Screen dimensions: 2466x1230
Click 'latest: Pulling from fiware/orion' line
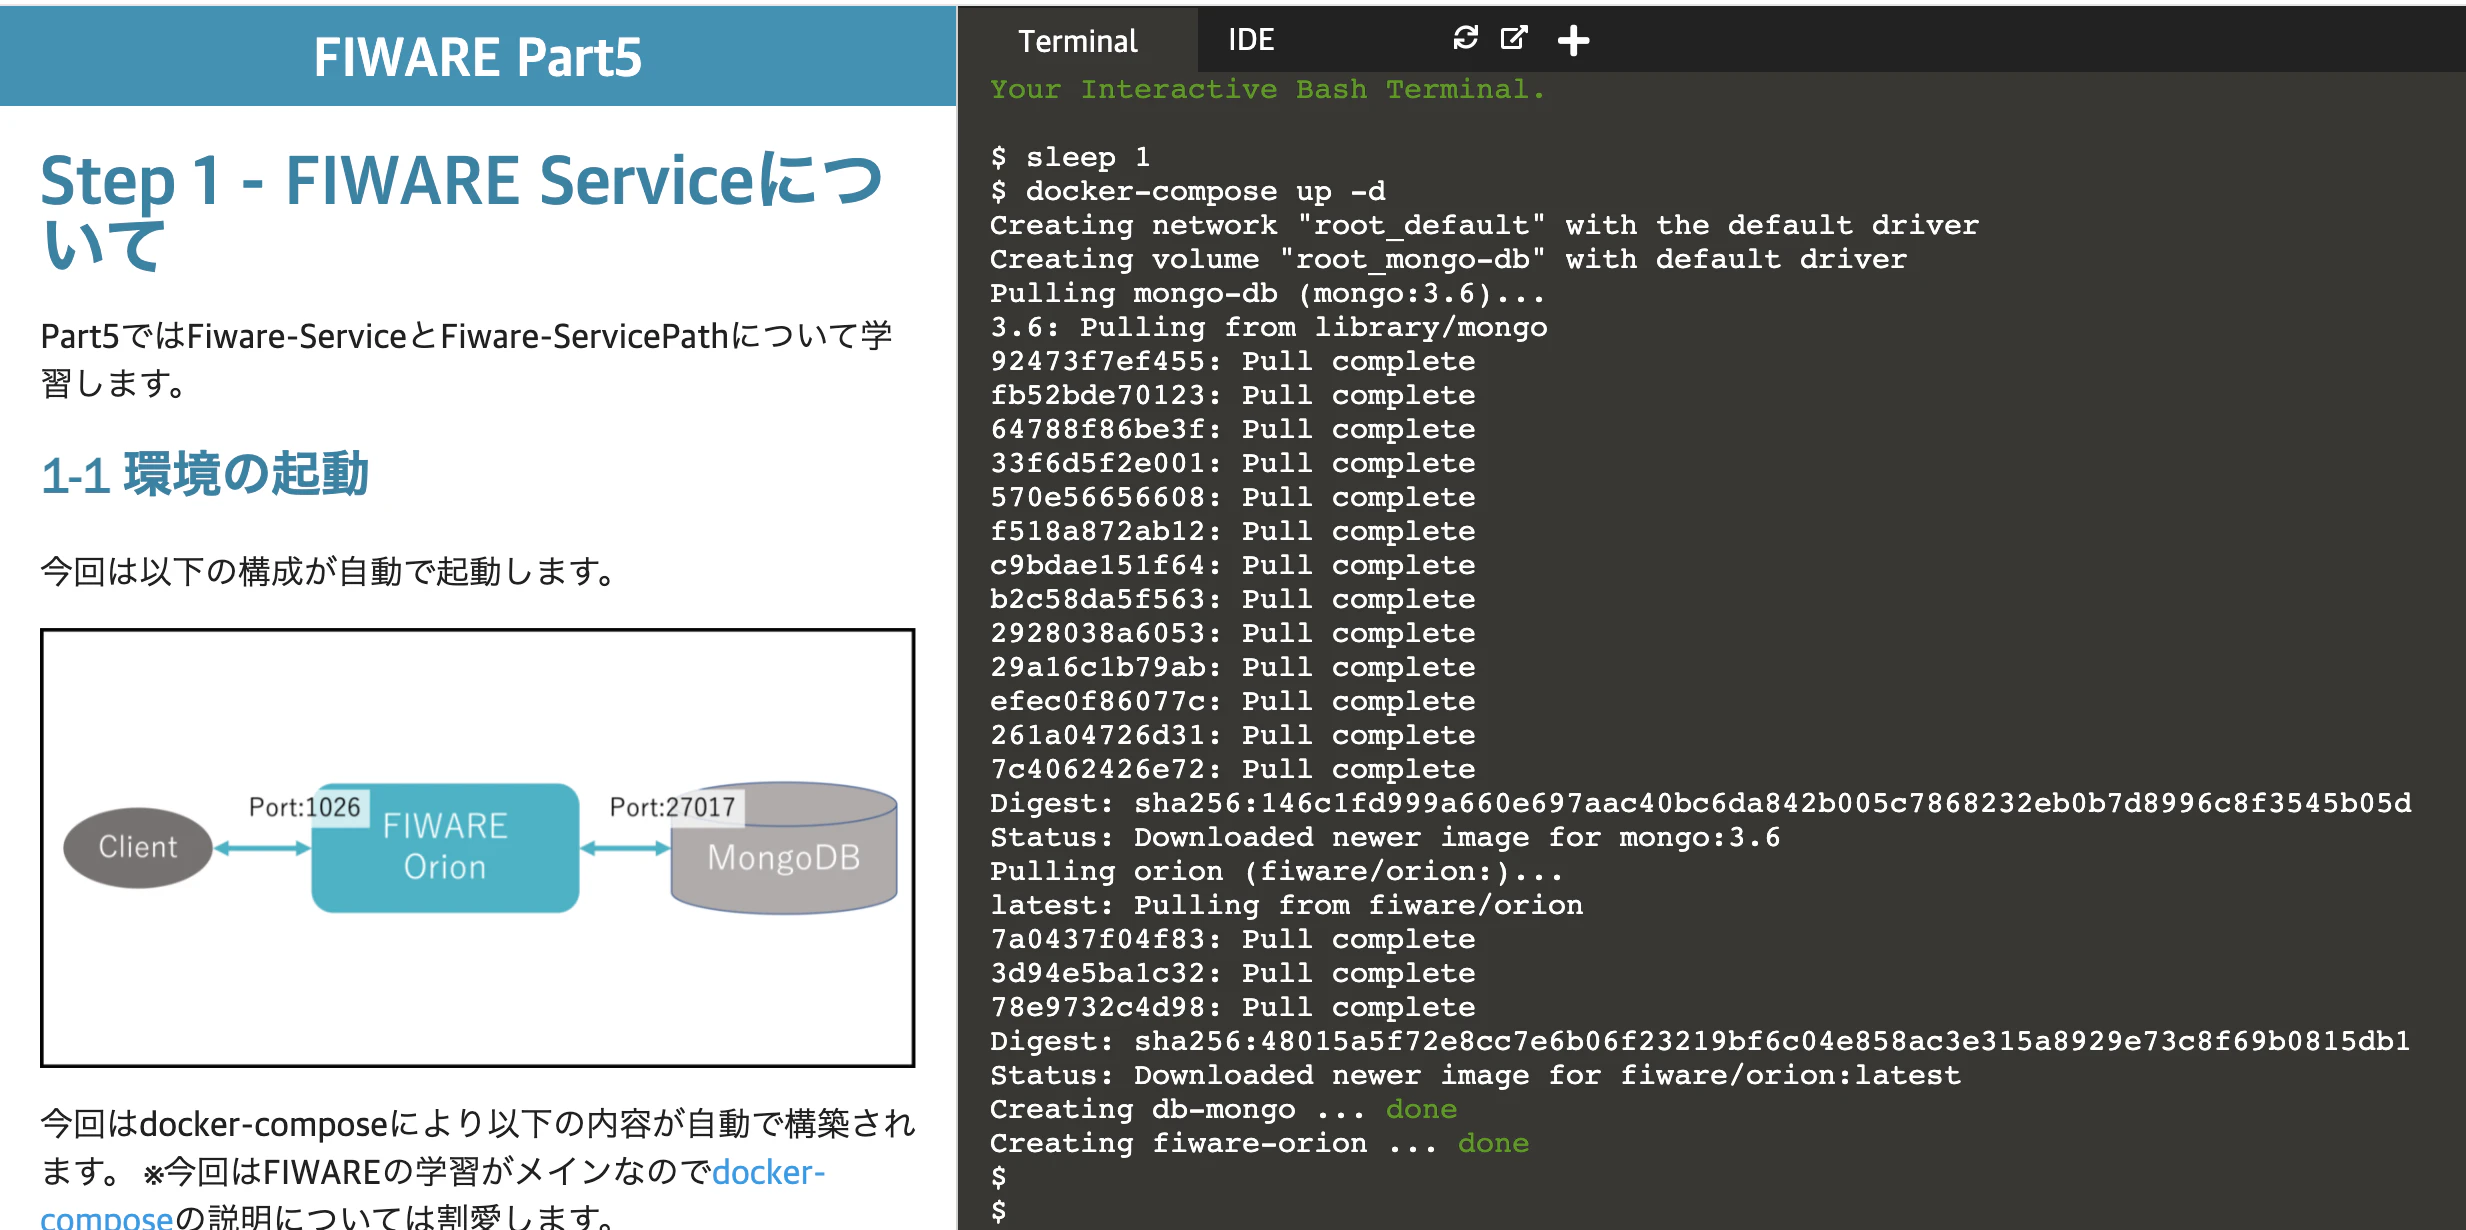(1286, 905)
